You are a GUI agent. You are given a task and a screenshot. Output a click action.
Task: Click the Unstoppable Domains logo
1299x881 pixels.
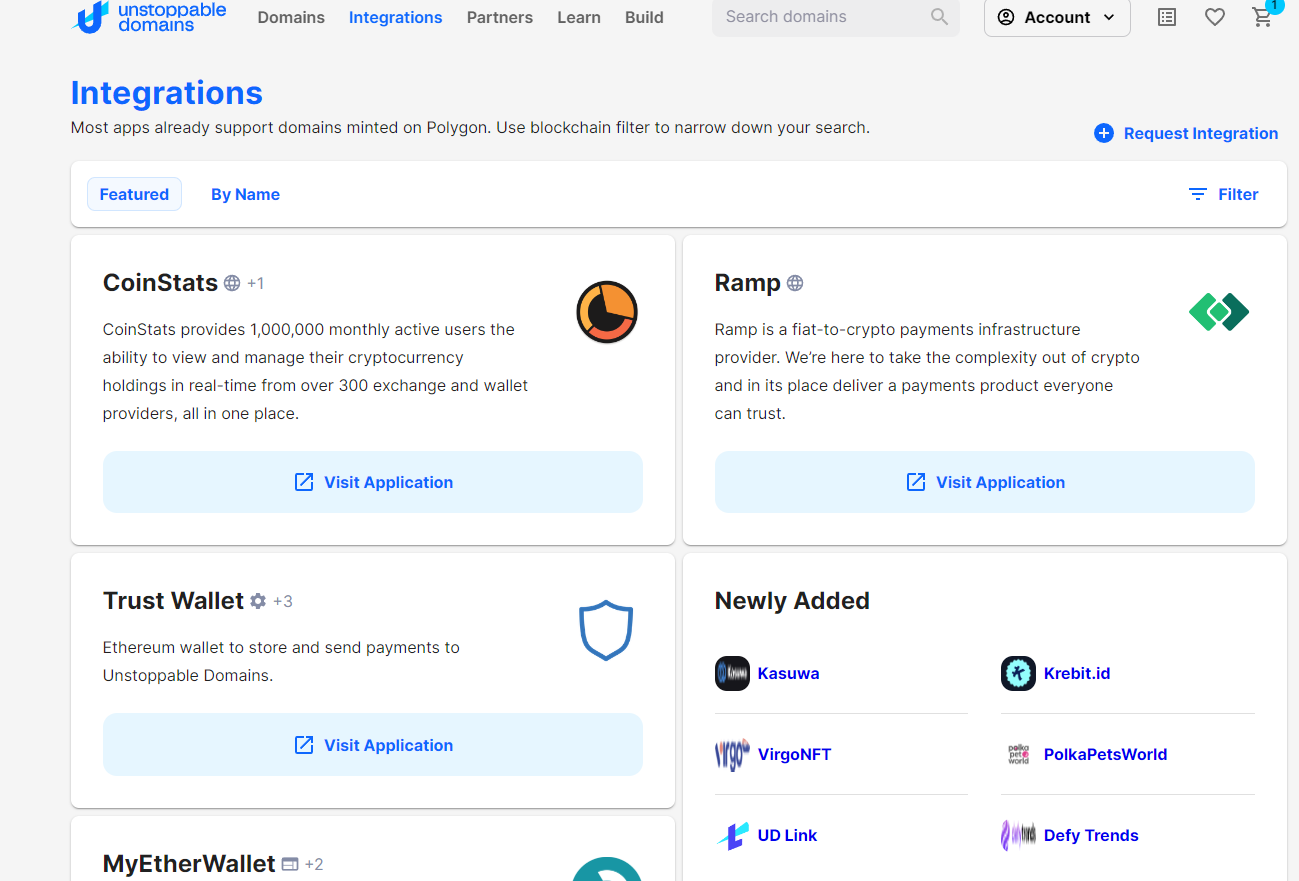(151, 17)
